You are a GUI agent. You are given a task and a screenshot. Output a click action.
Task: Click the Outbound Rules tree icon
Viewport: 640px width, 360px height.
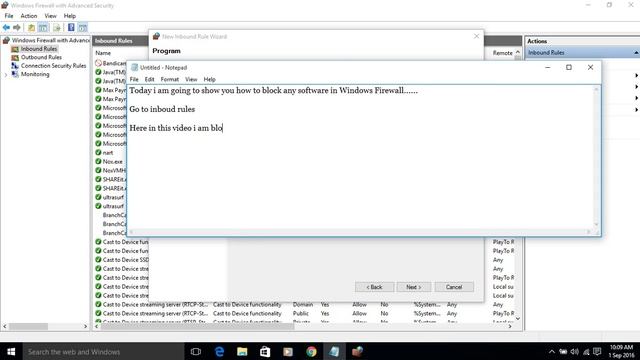coord(15,58)
